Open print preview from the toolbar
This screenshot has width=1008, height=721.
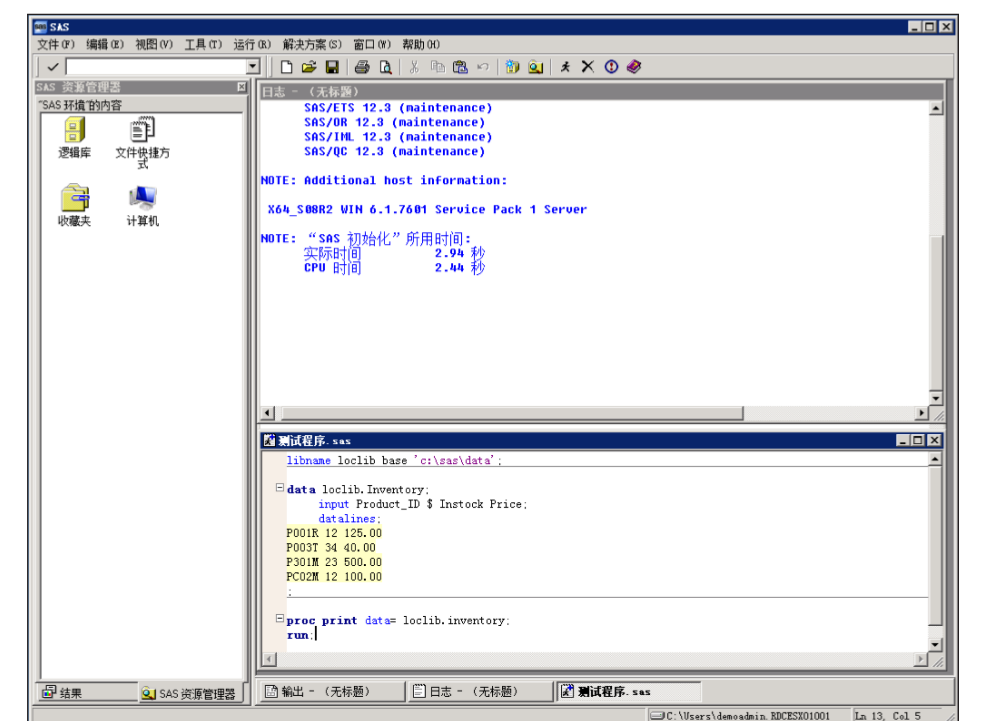pos(386,67)
